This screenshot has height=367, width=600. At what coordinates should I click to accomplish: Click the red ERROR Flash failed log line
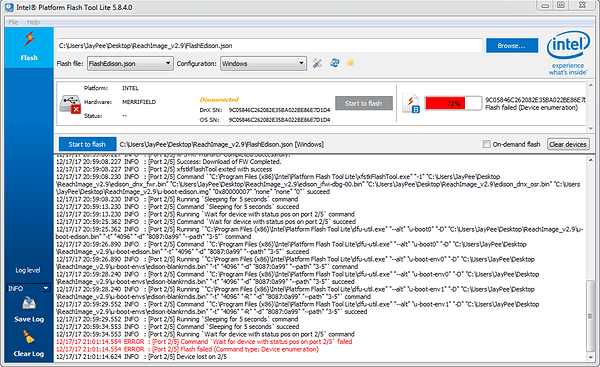point(187,349)
